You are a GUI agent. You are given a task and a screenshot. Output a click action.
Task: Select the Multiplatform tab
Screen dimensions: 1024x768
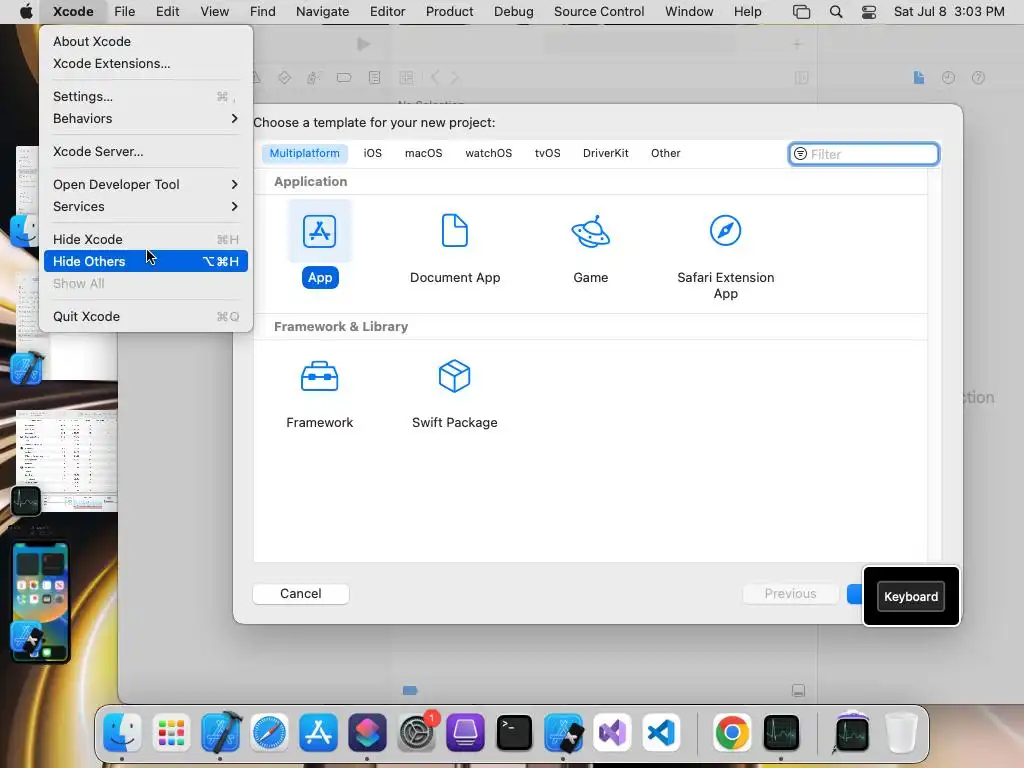point(304,153)
